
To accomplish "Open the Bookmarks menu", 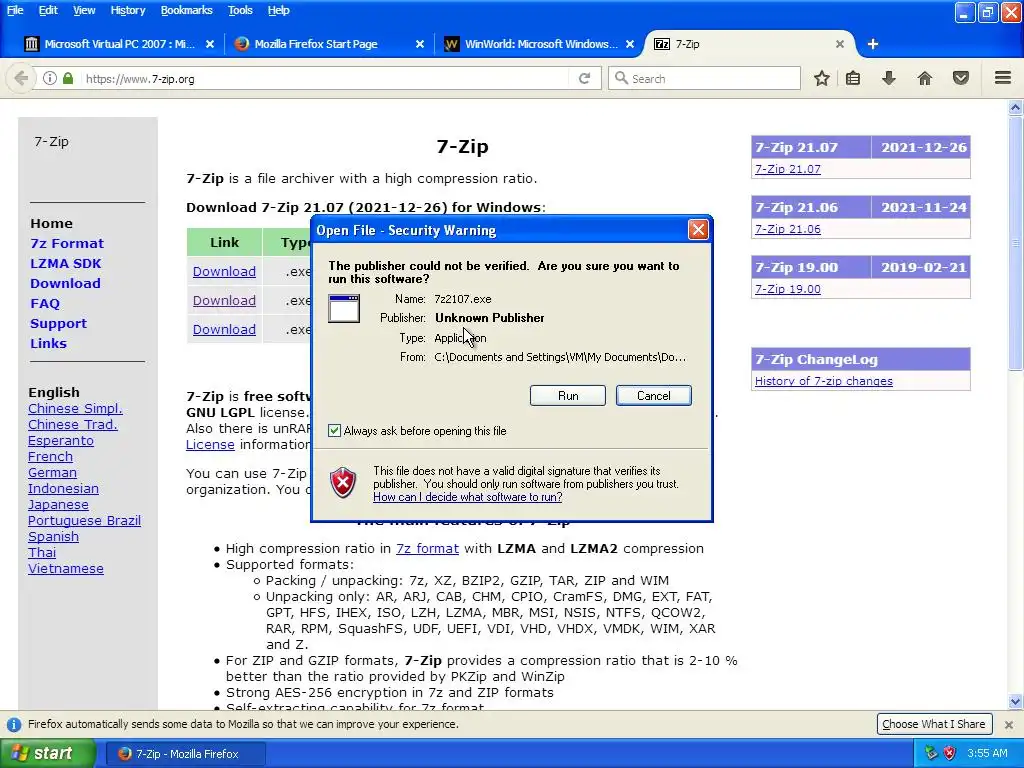I will (186, 10).
